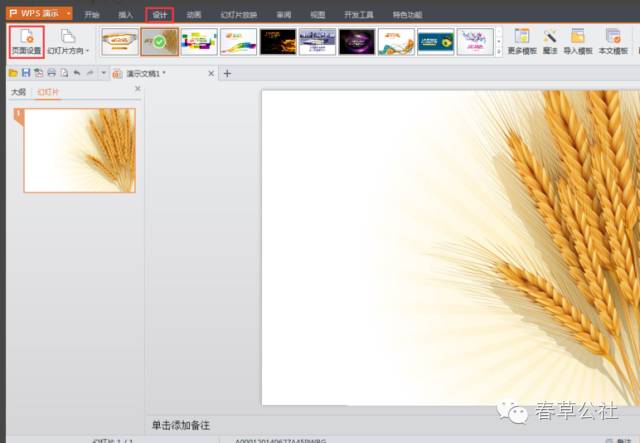Screen dimensions: 640x443
Task: Open the 开发工具 (Developer Tools) tab
Action: 359,15
